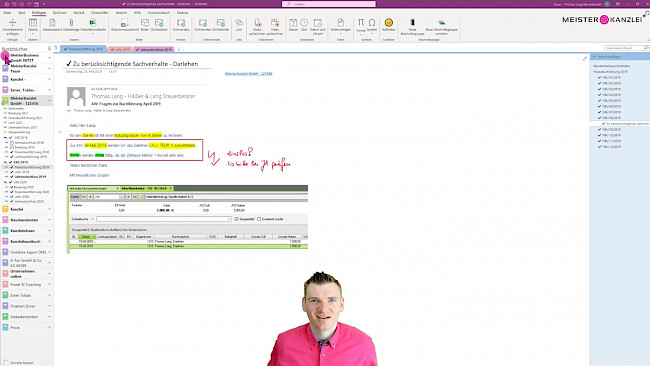Expand the Kanzleihandbuch notebook chevron
The height and width of the screenshot is (366, 650).
50,241
